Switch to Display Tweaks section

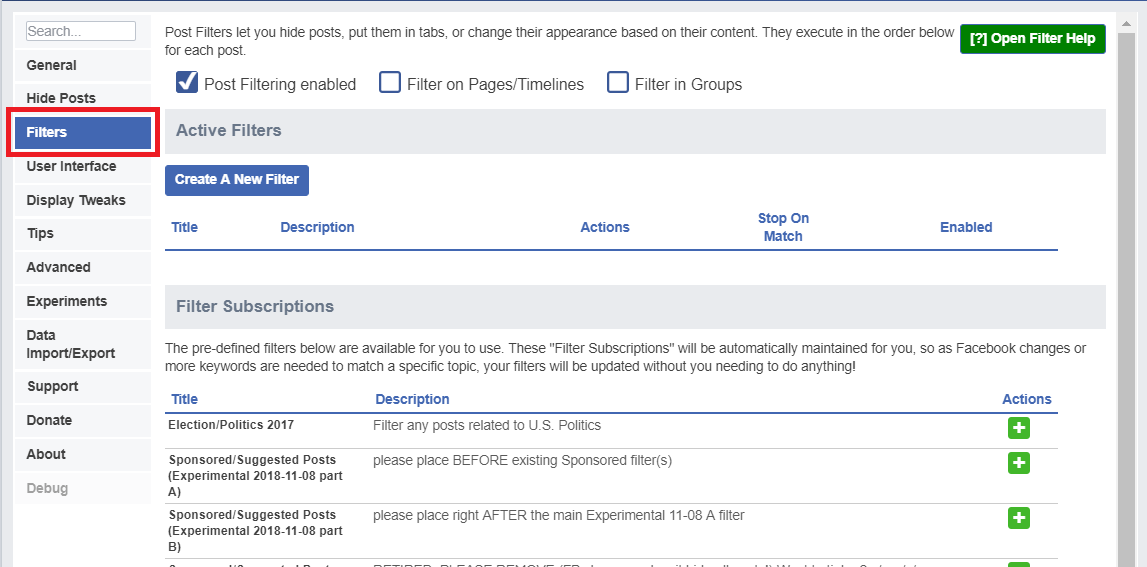[76, 200]
